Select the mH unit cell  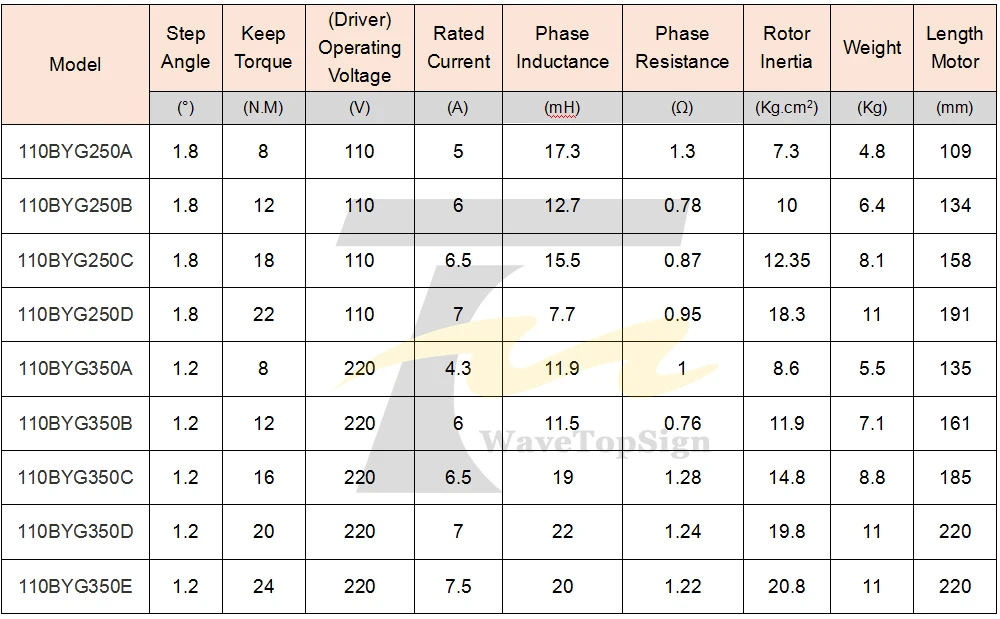(x=562, y=108)
